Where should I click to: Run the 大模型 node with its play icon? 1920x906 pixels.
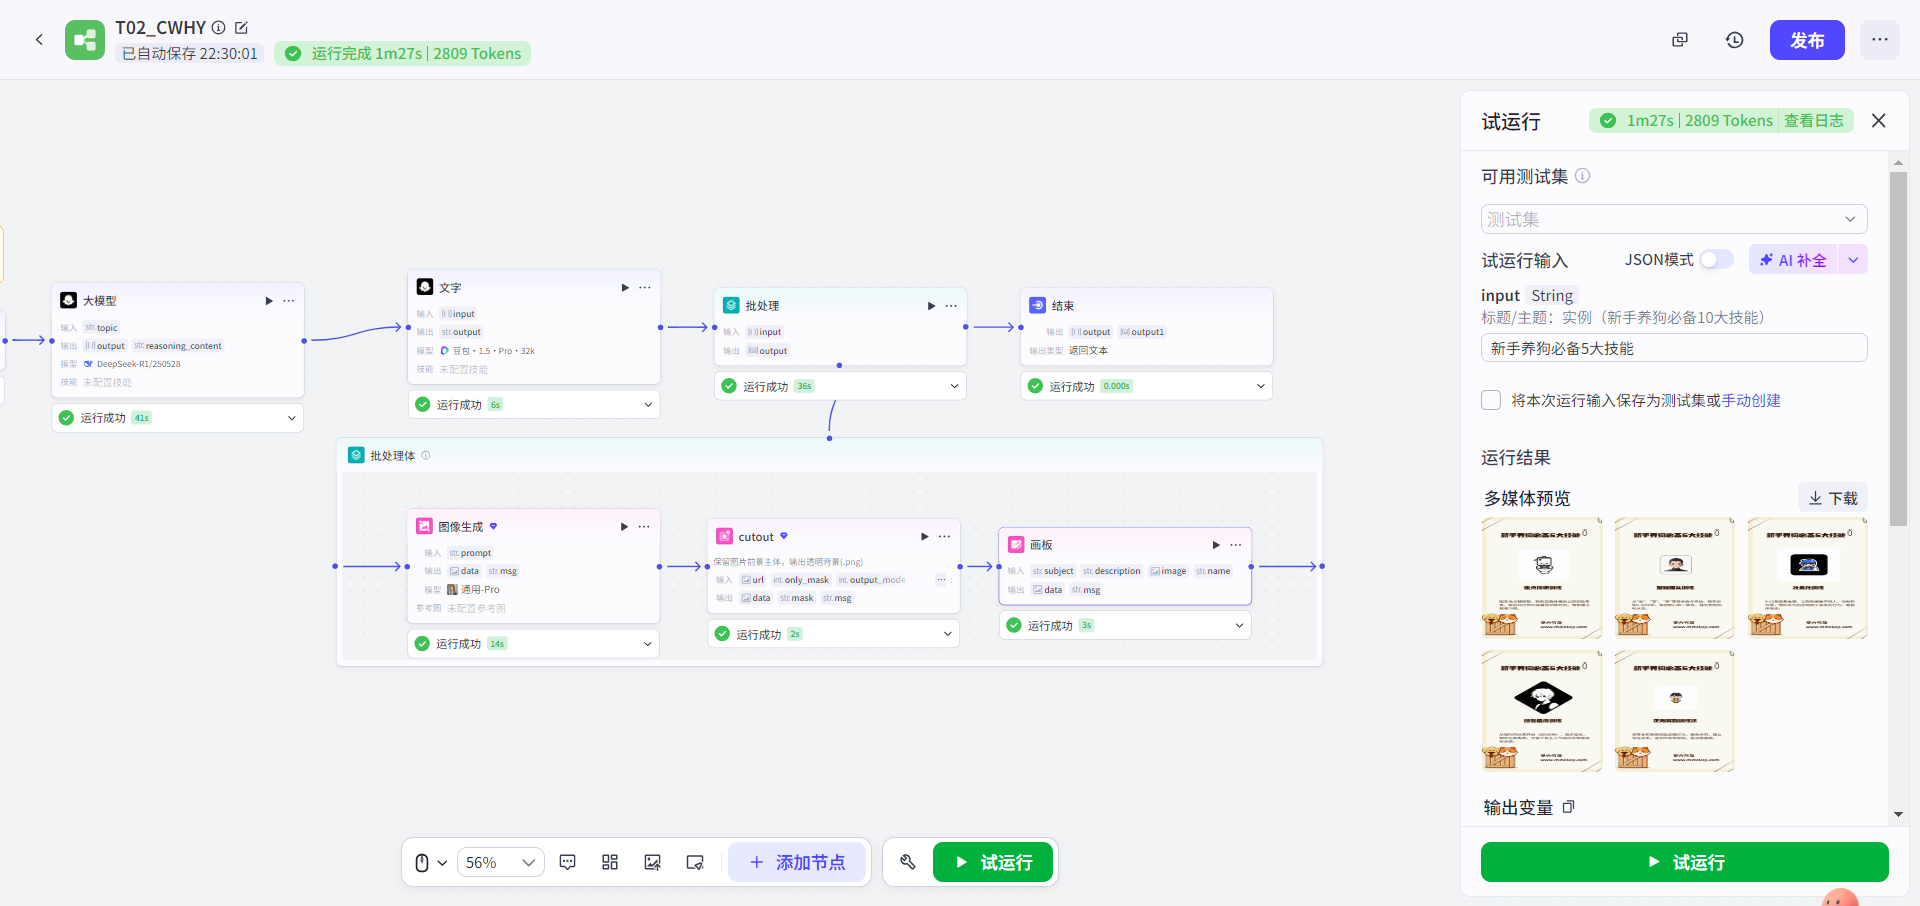coord(268,301)
